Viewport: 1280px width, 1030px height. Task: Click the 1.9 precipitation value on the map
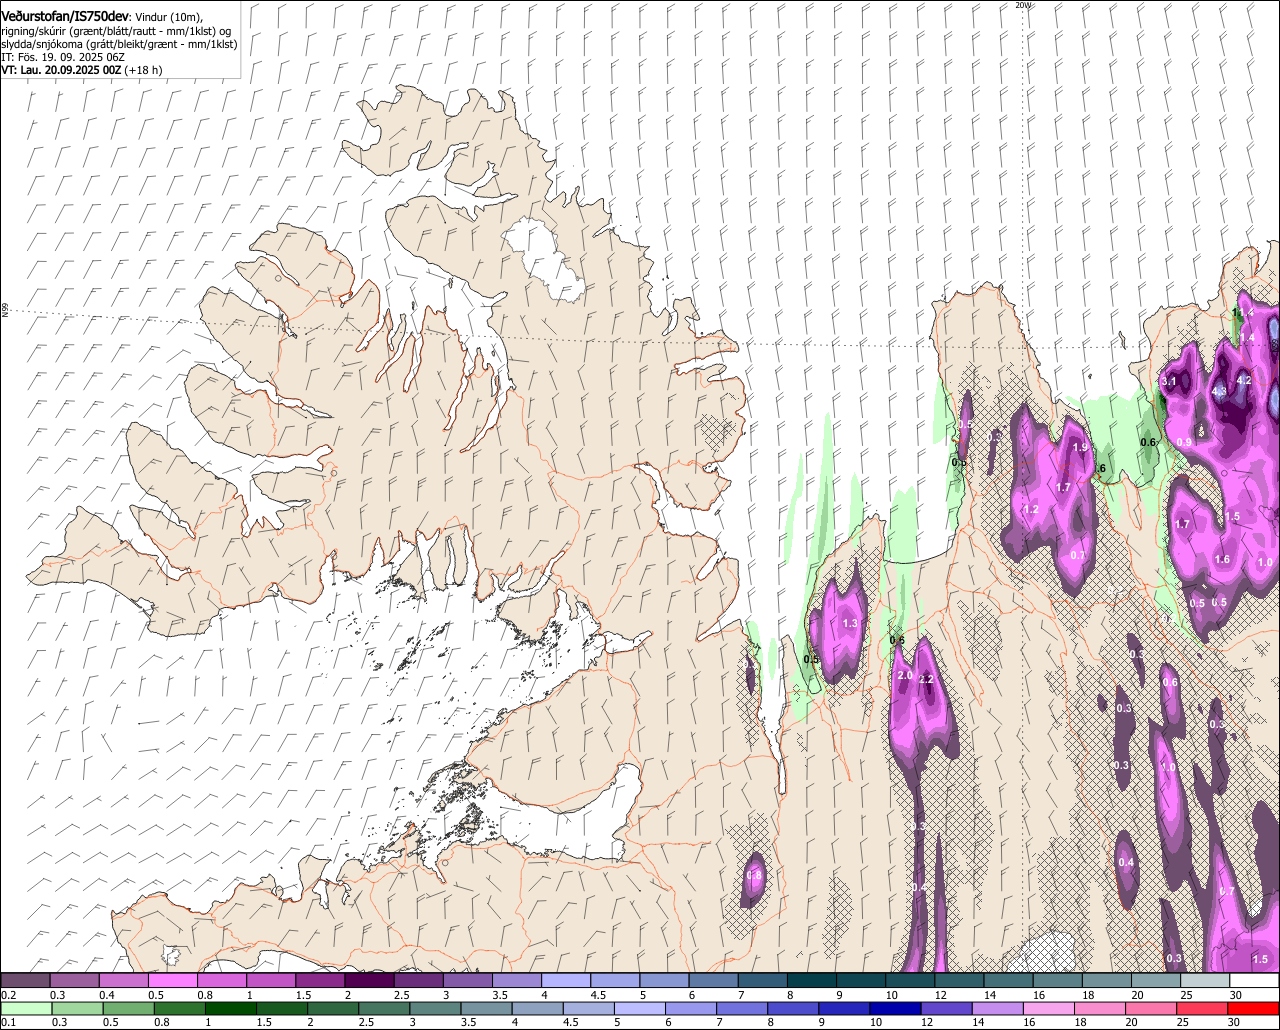point(1080,447)
